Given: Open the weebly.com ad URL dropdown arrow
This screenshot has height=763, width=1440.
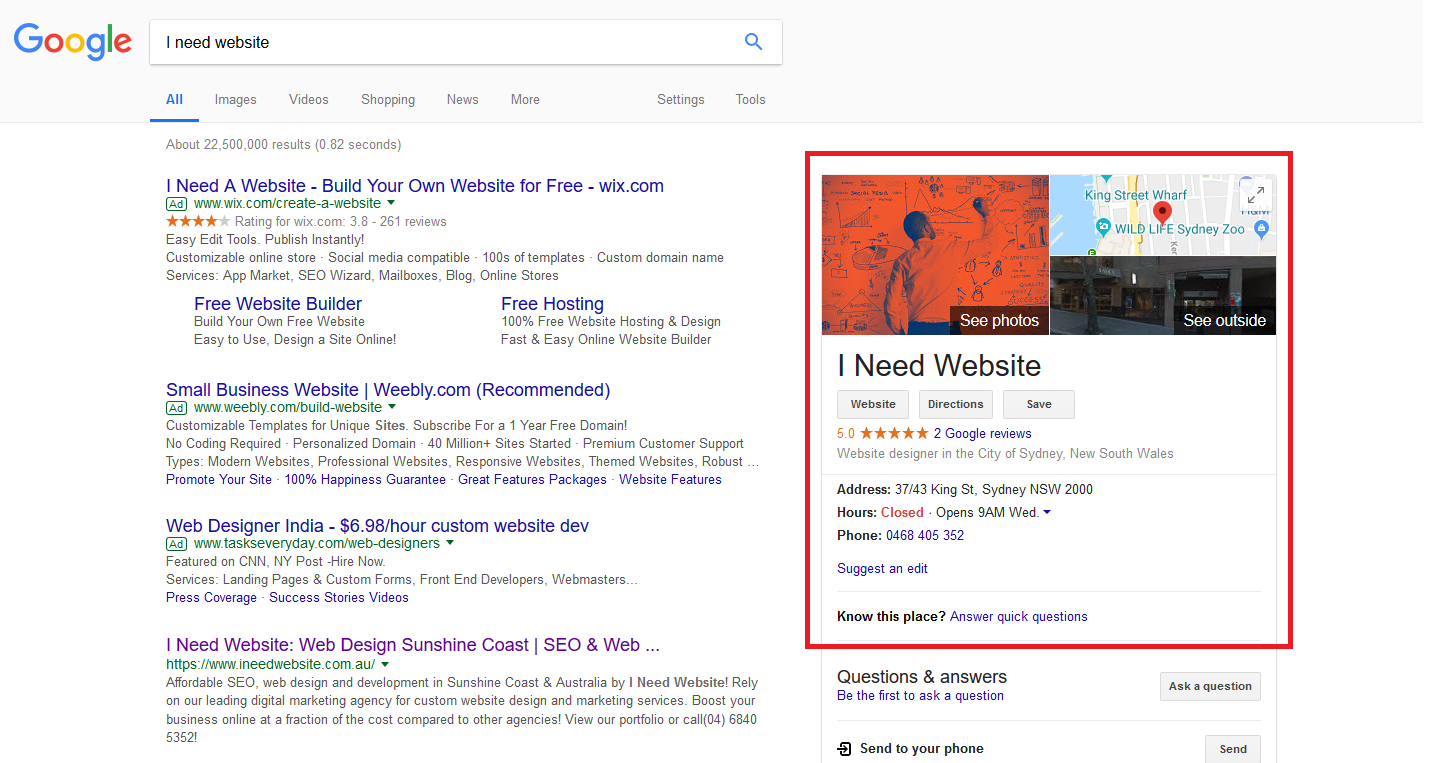Looking at the screenshot, I should coord(392,407).
